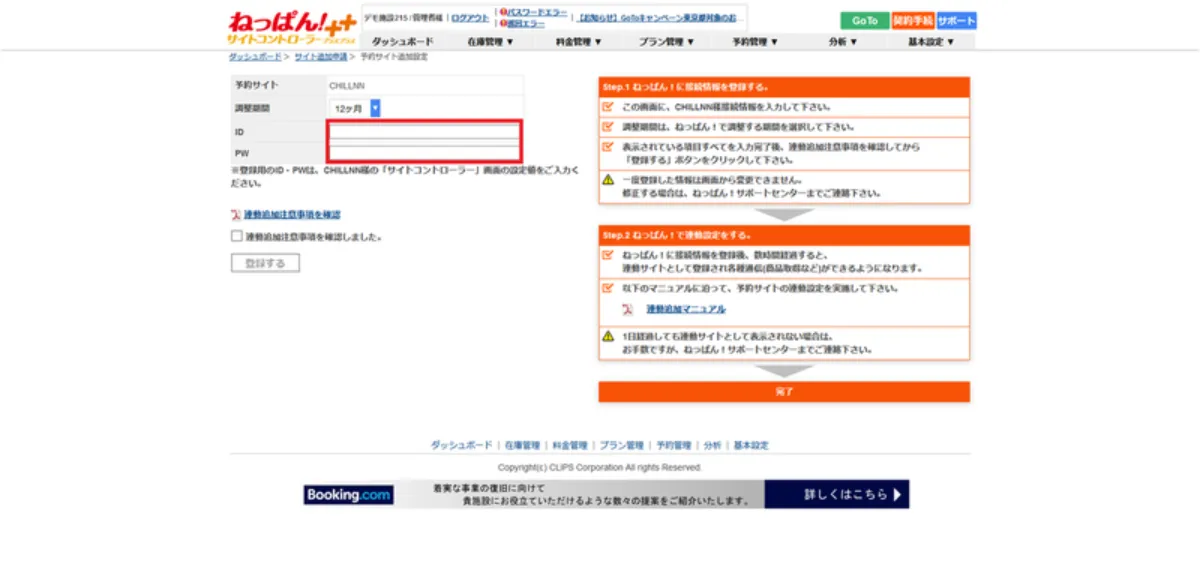Click the Step.1 ねっぱん！に接続情報を登録する header
This screenshot has width=1200, height=565.
point(784,87)
